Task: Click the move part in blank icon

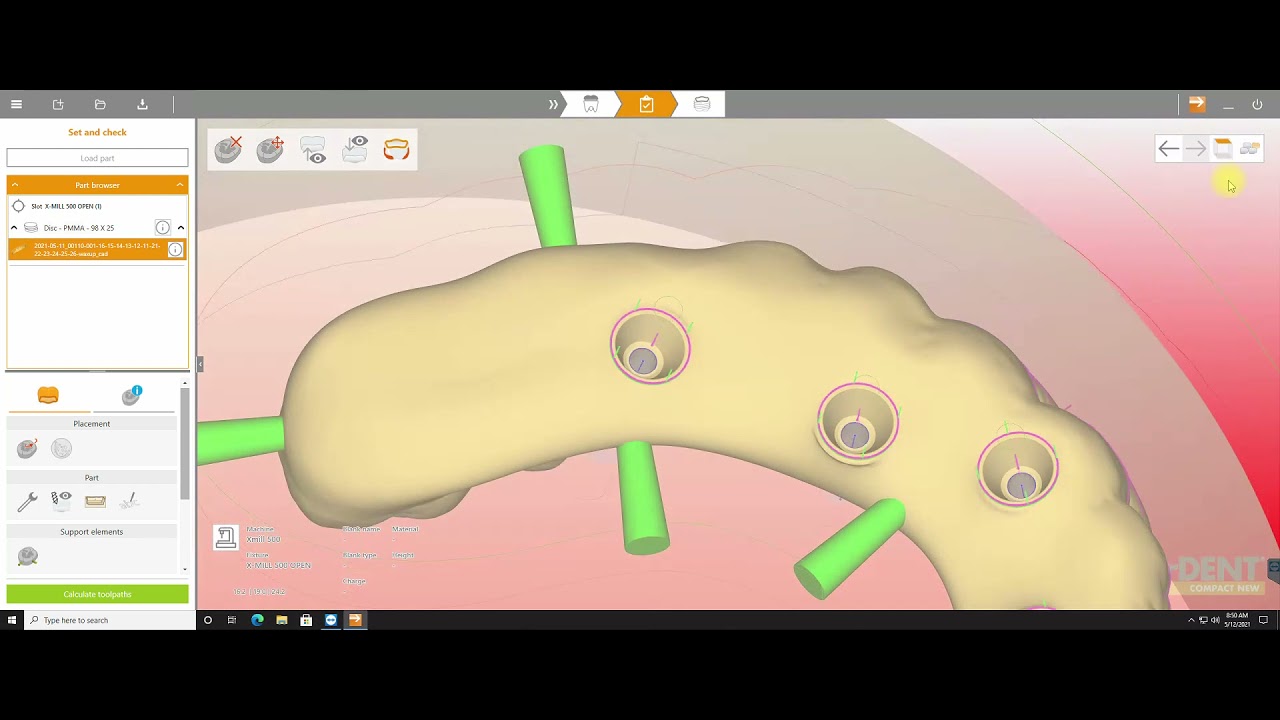Action: tap(270, 149)
